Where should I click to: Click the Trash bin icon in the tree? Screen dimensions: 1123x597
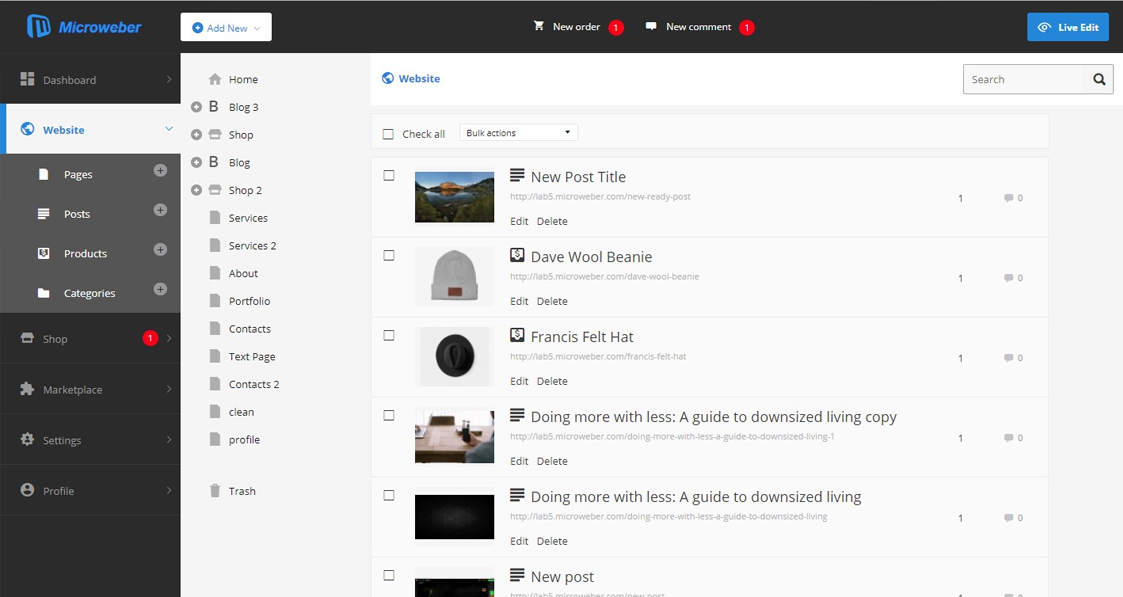214,491
